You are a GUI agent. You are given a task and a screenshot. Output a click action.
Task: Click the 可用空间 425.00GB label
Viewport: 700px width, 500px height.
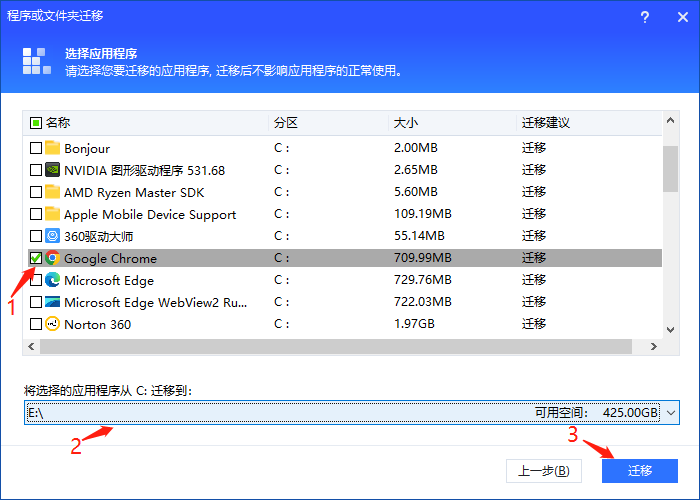coord(596,412)
